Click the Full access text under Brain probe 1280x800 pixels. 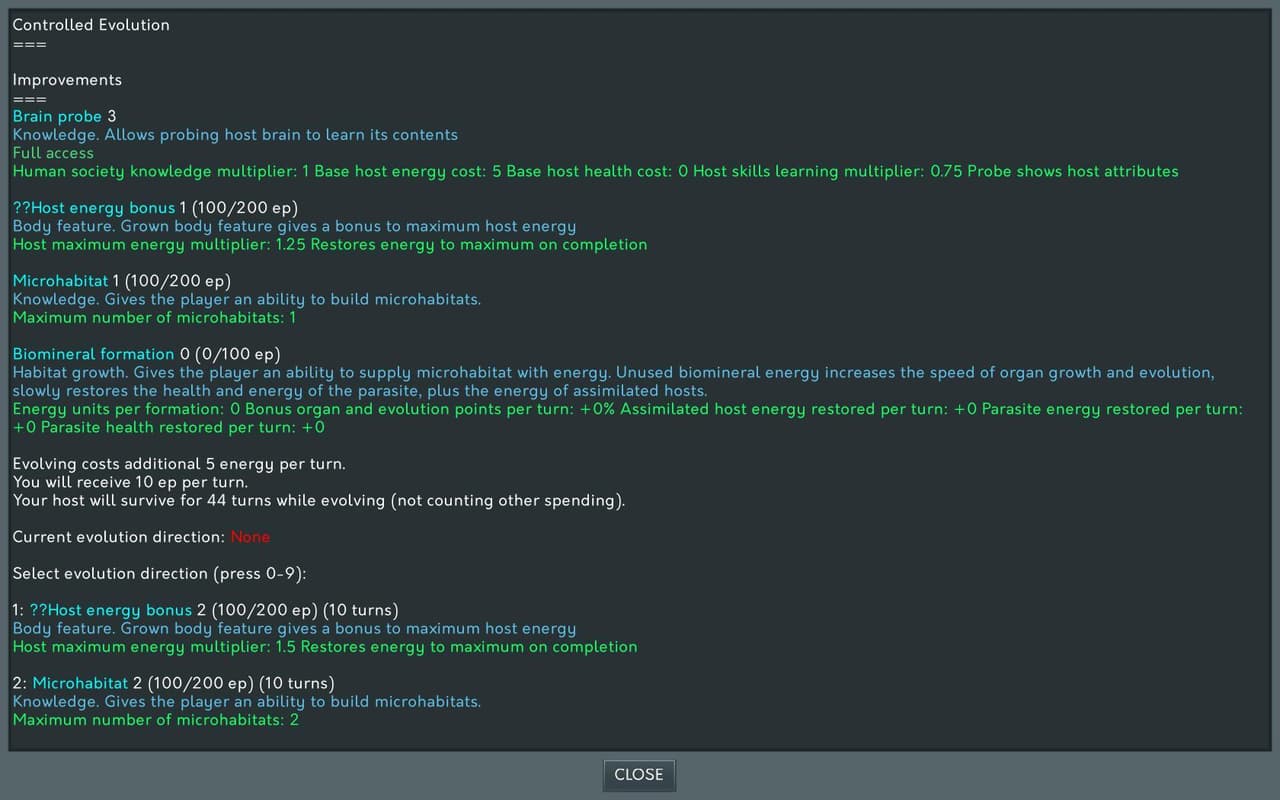pos(53,153)
